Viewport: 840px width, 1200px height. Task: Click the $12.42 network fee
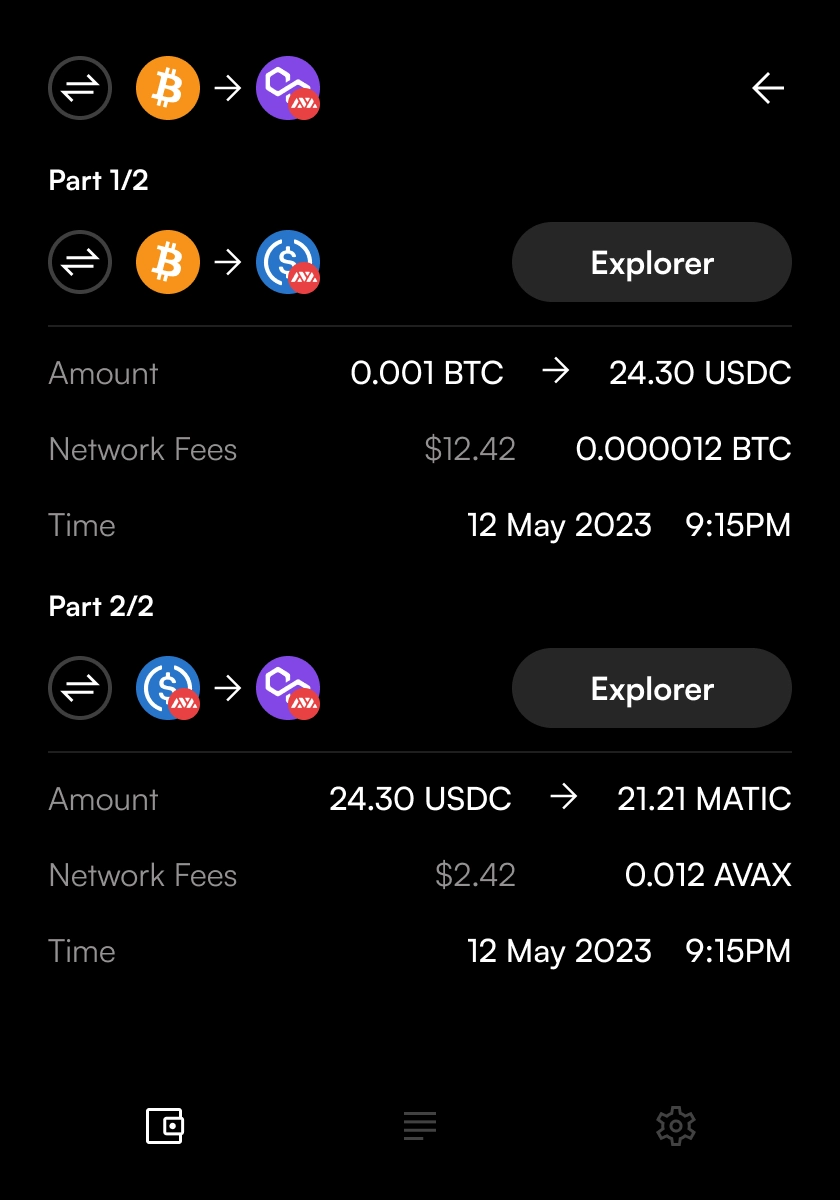coord(470,449)
